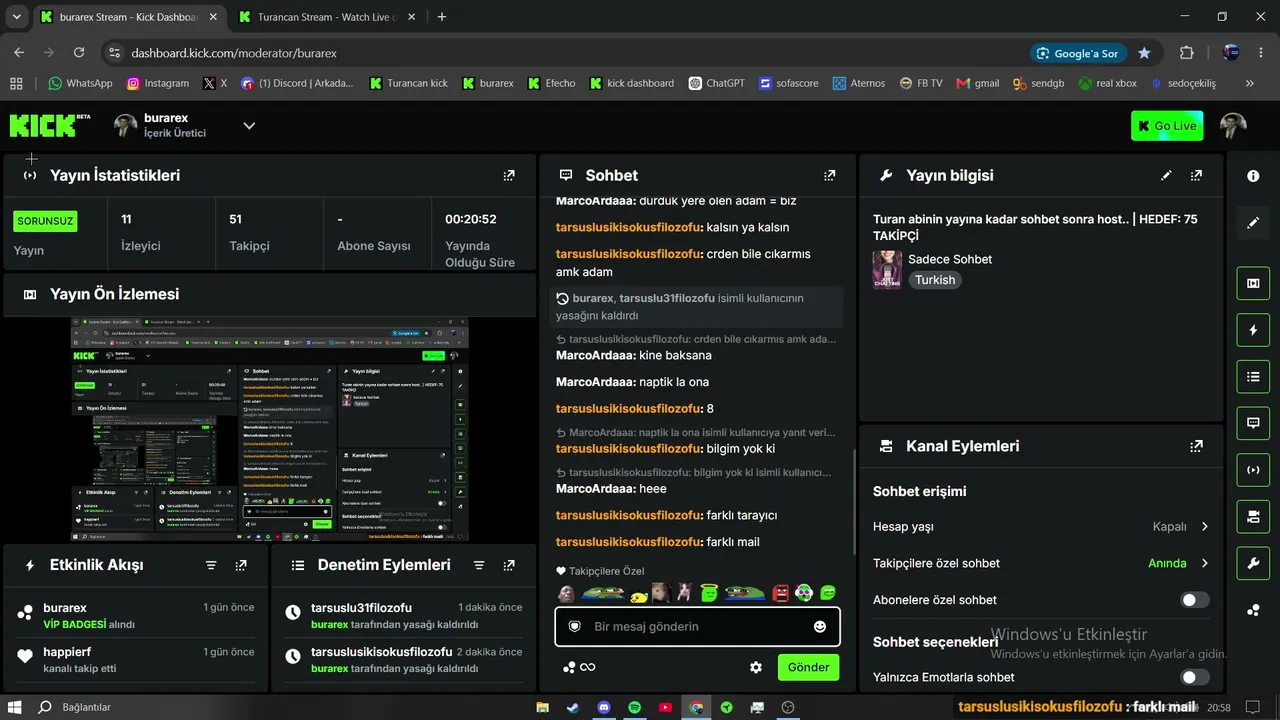Image resolution: width=1280 pixels, height=720 pixels.
Task: Insert the yellow duck emote
Action: (x=638, y=595)
